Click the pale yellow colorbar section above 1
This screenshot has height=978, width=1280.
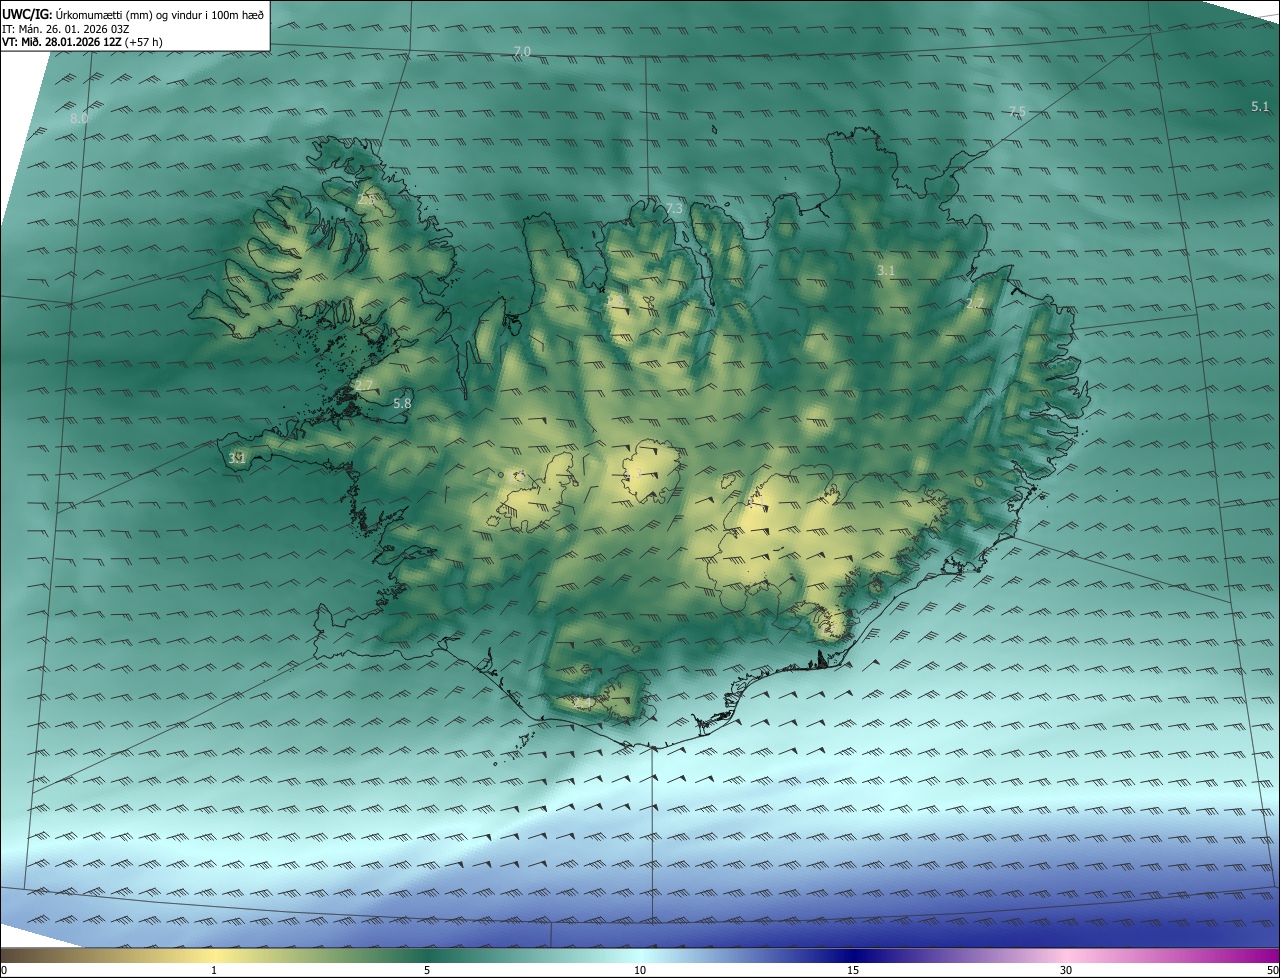coord(214,955)
